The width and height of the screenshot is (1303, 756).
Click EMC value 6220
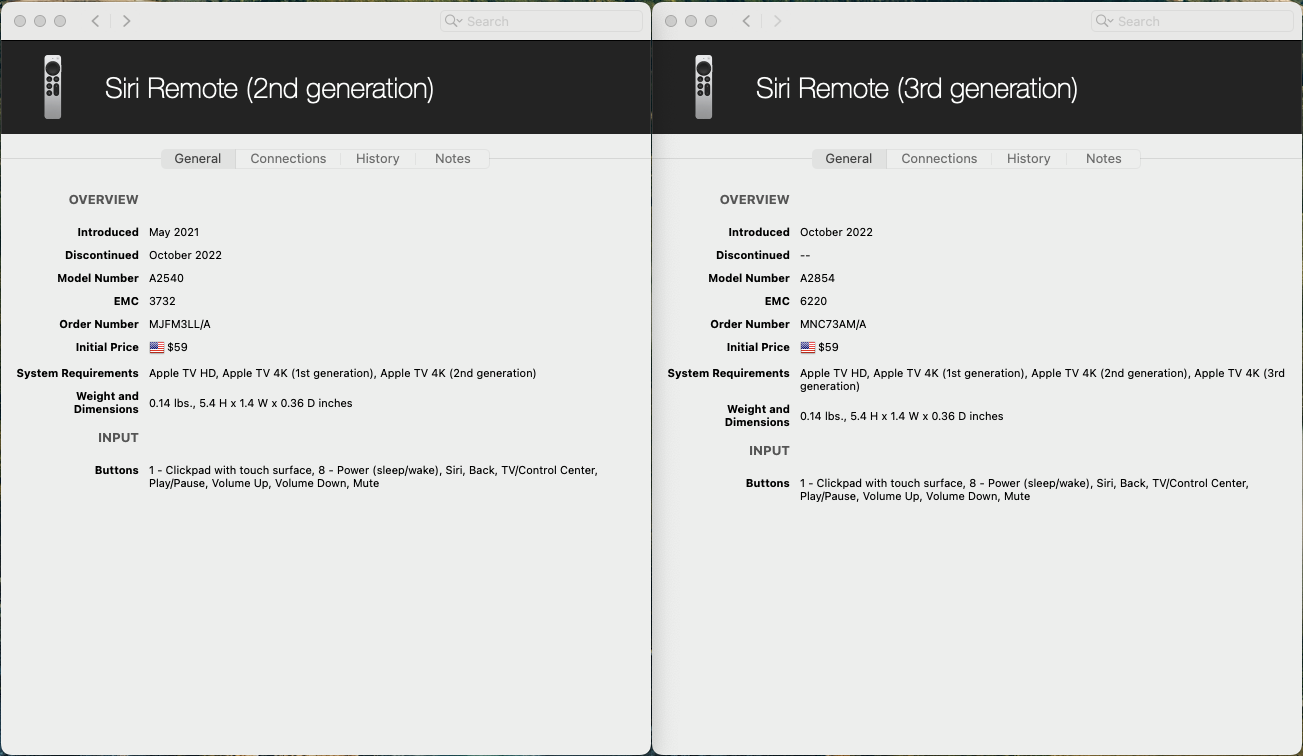(813, 301)
